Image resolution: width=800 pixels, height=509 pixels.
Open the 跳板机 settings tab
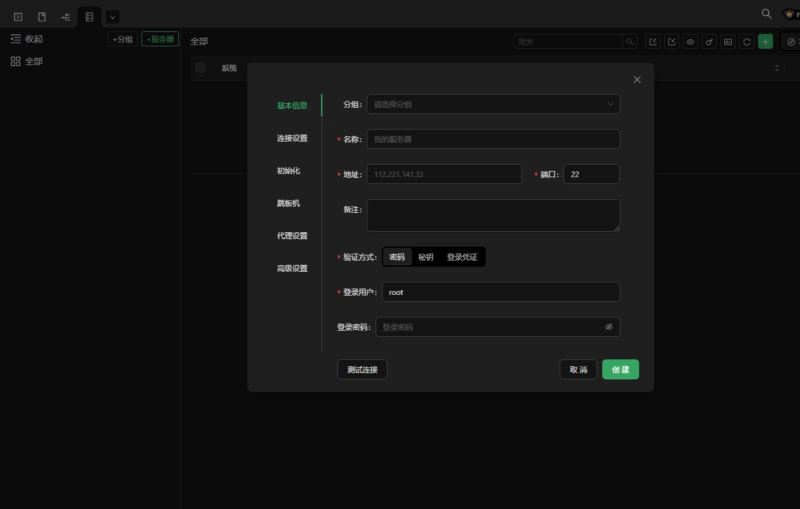coord(288,203)
